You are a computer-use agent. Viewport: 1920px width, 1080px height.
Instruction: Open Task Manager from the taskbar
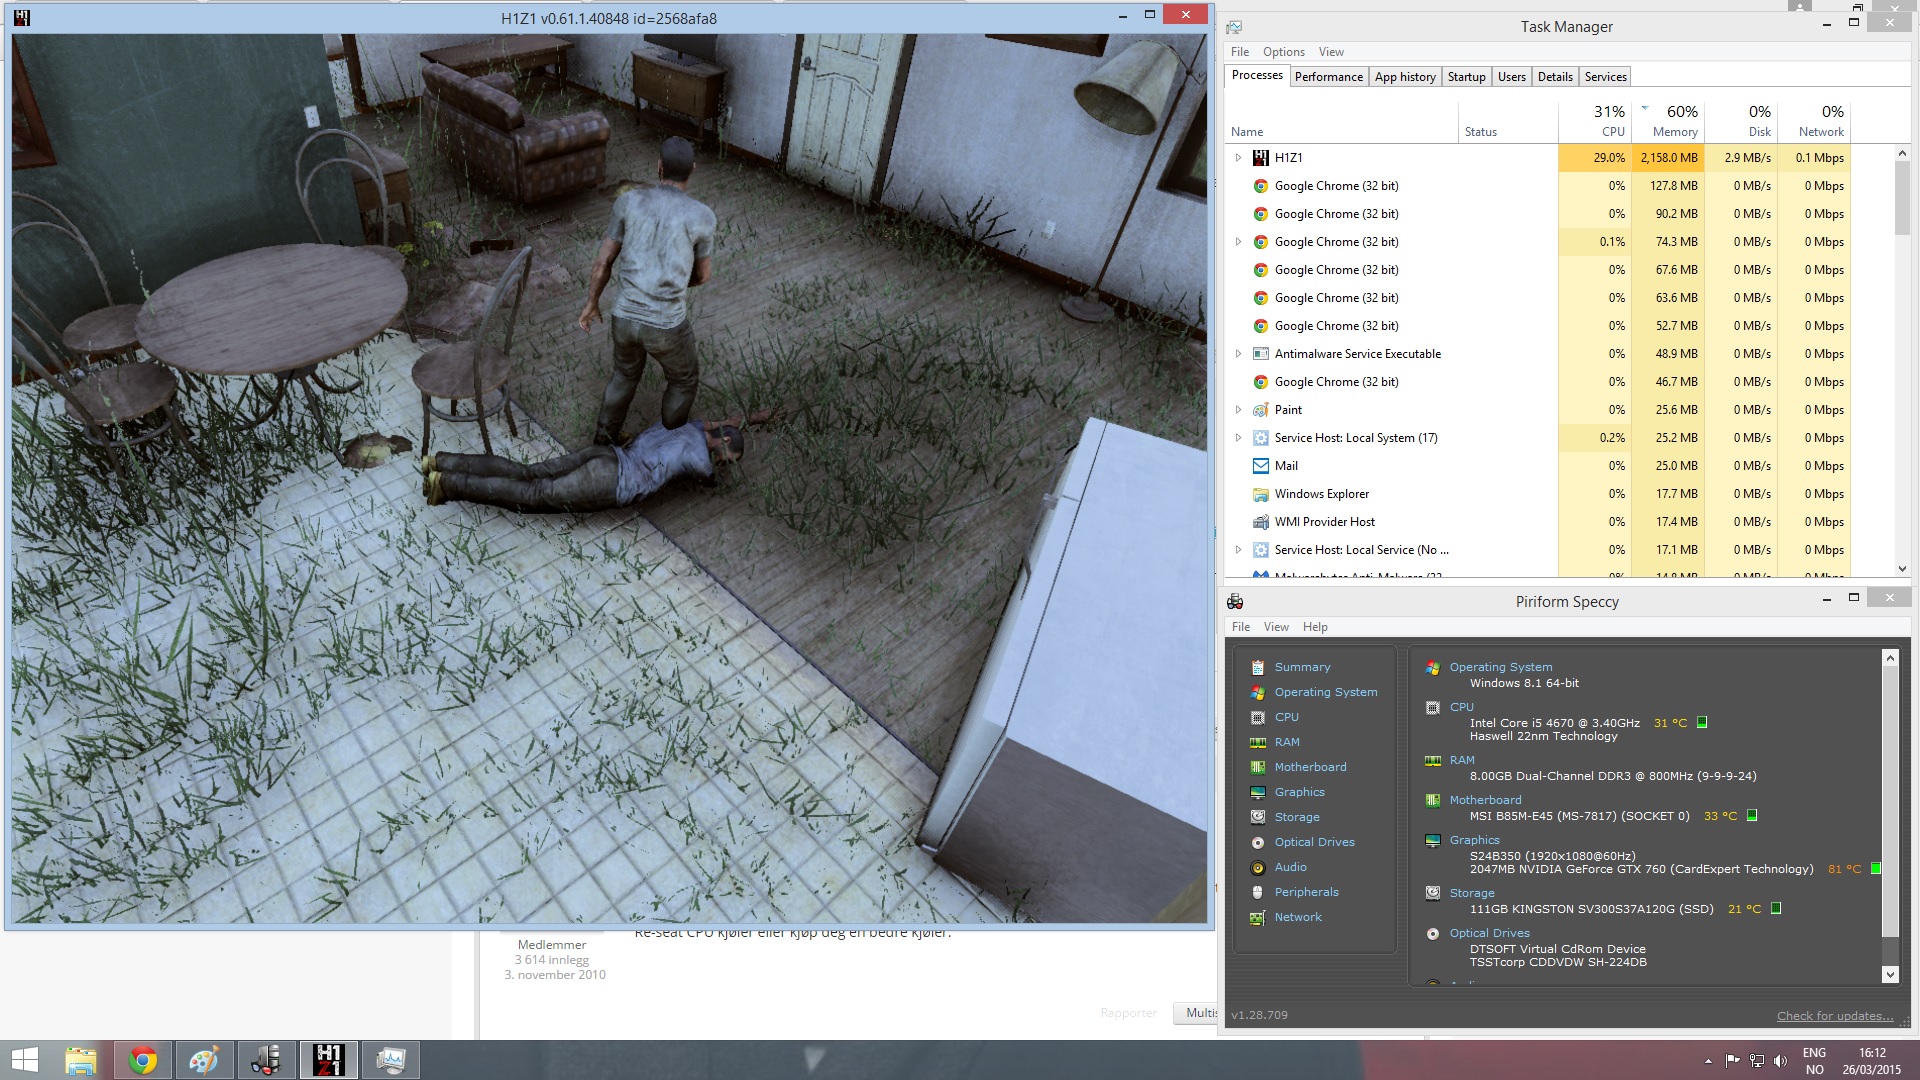[x=391, y=1060]
